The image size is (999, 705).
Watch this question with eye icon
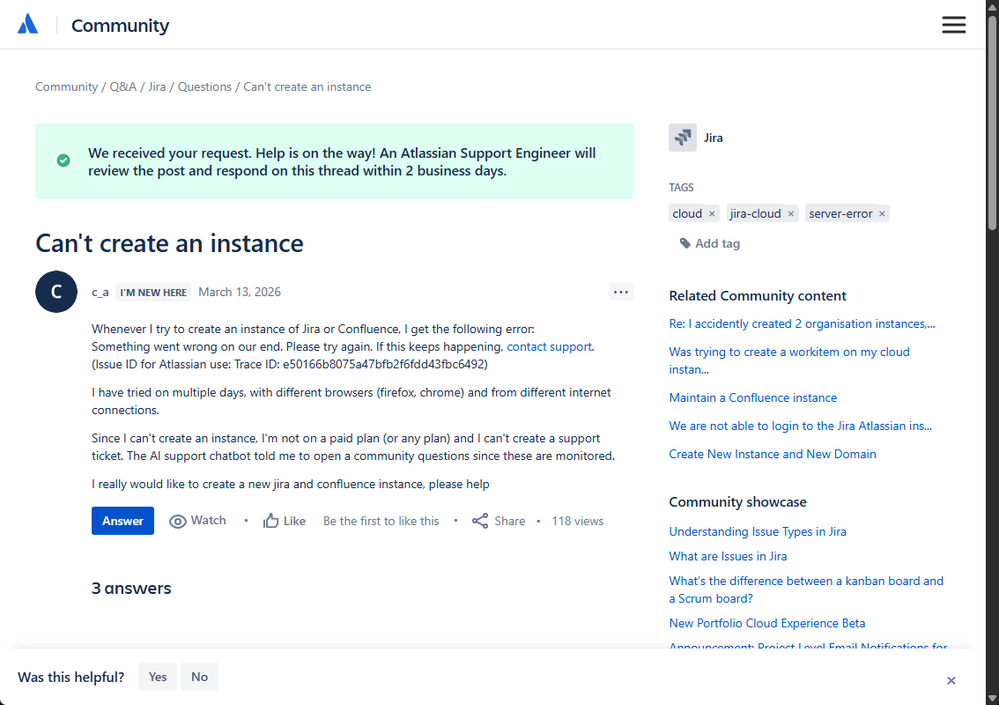(x=198, y=521)
